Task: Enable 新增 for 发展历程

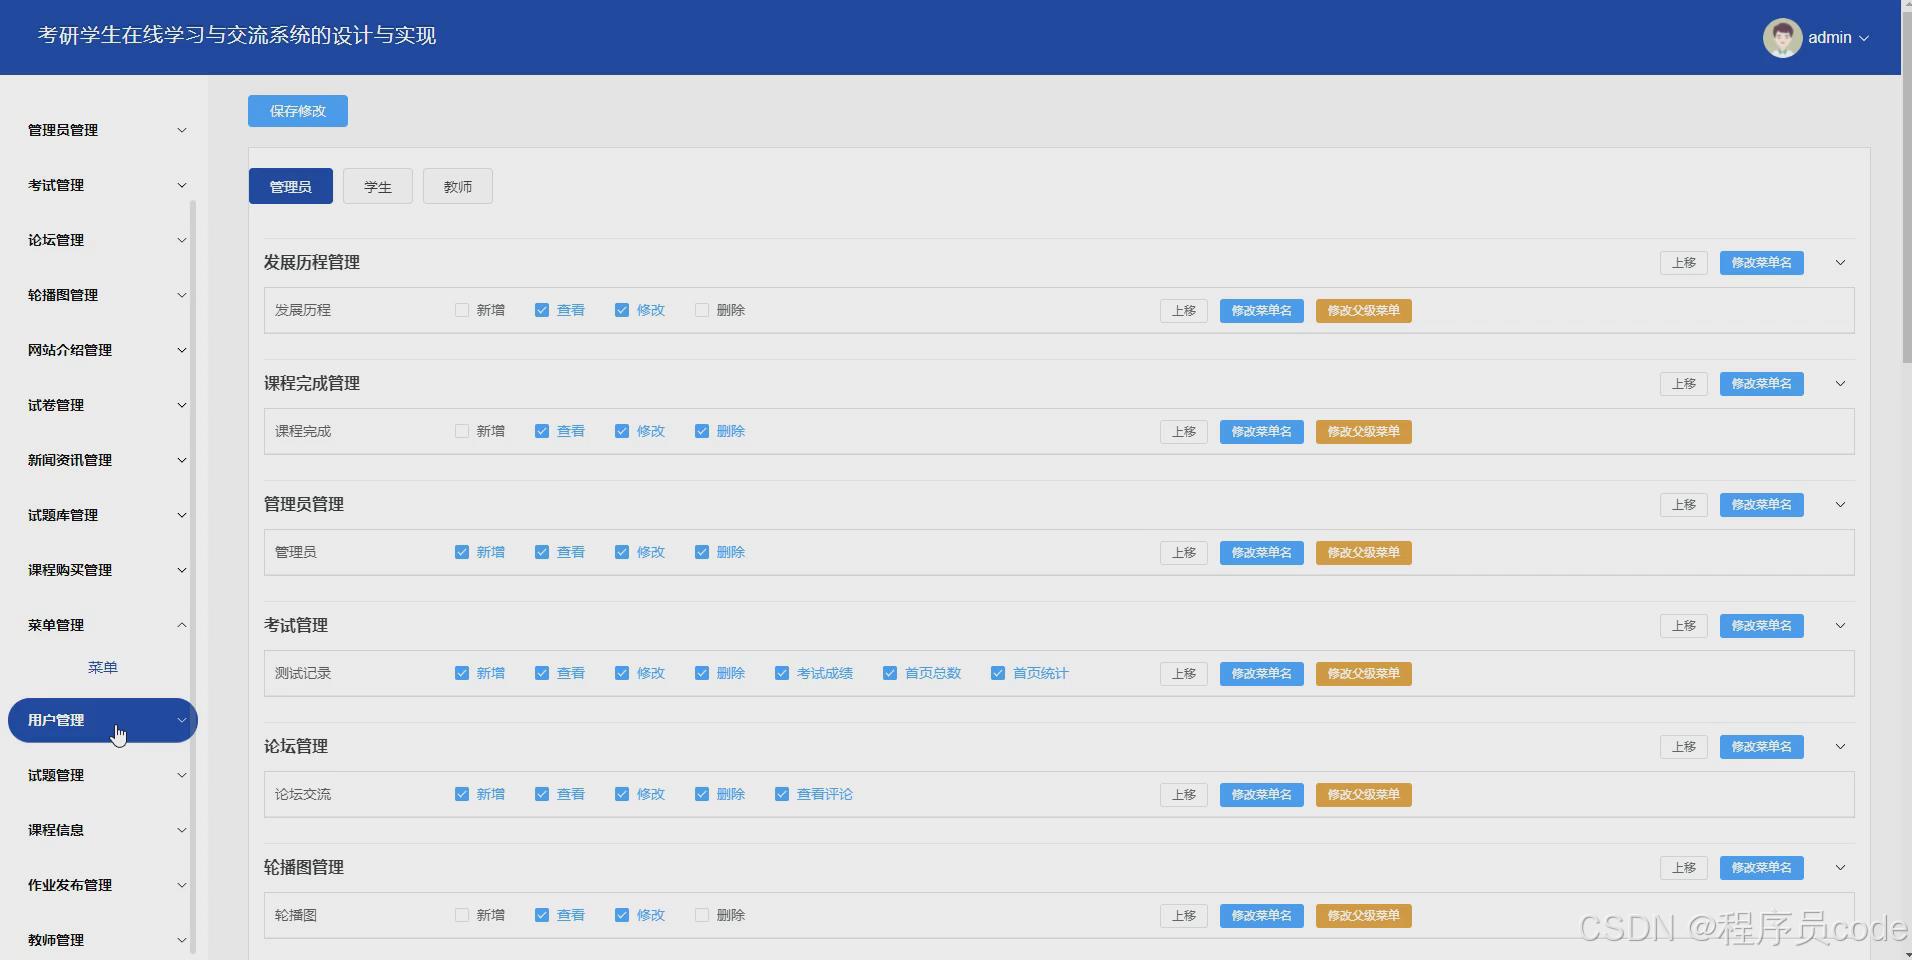Action: (462, 310)
